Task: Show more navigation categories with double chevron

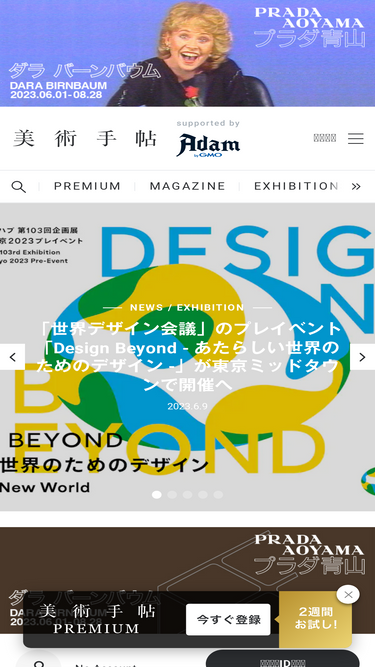Action: (x=356, y=186)
